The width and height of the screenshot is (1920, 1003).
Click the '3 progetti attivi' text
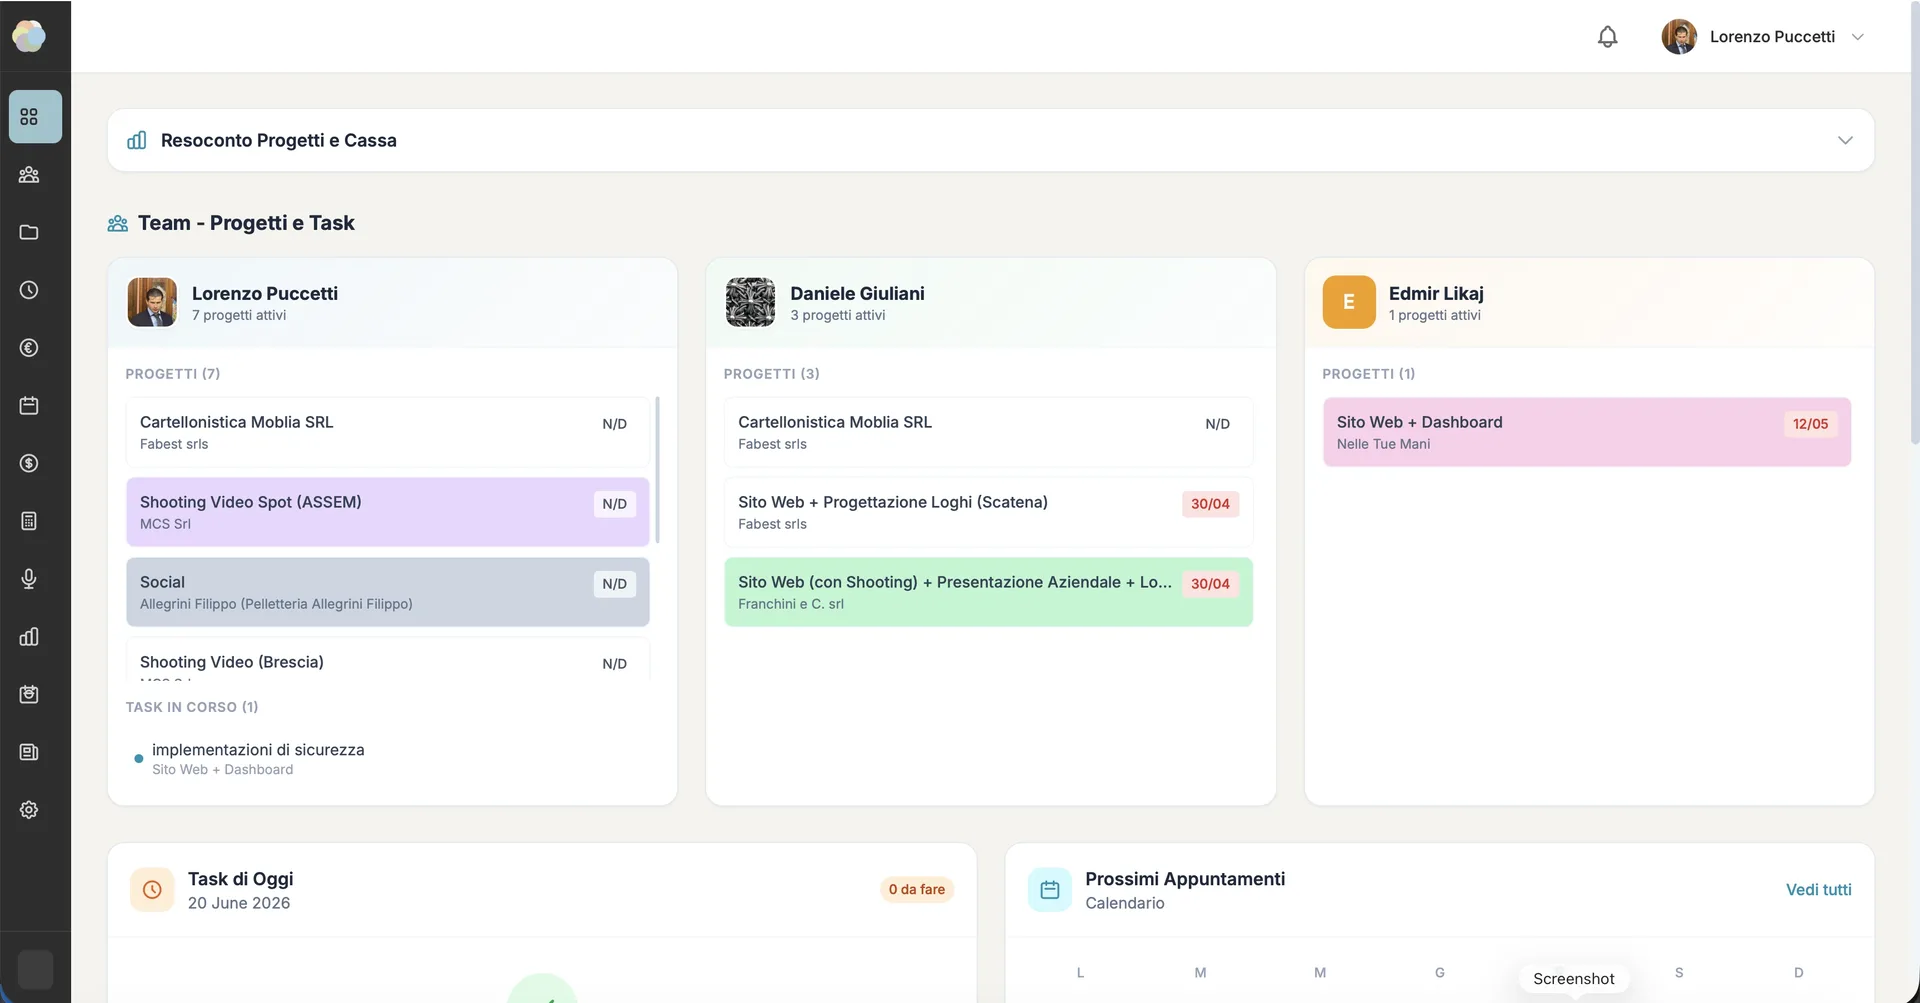[x=838, y=315]
